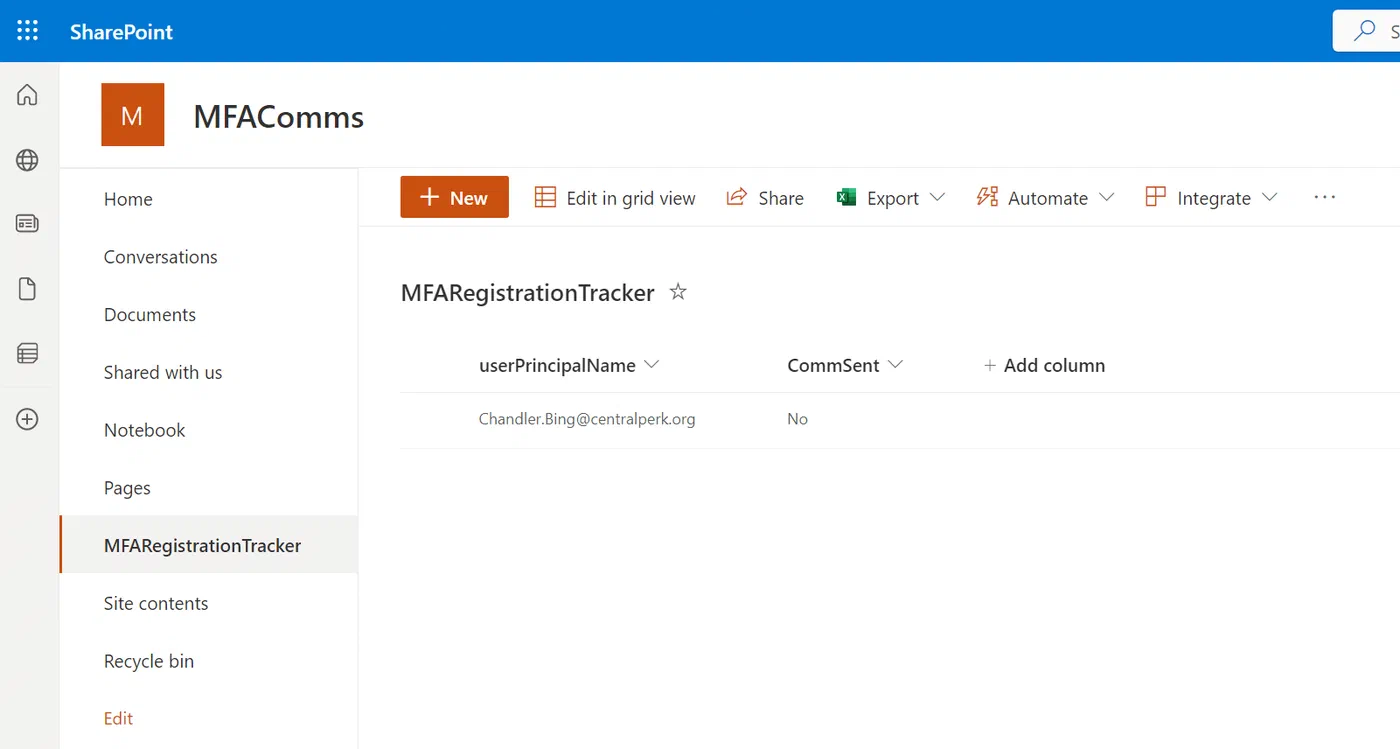Open My sites globe icon
This screenshot has height=749, width=1400.
[x=28, y=160]
